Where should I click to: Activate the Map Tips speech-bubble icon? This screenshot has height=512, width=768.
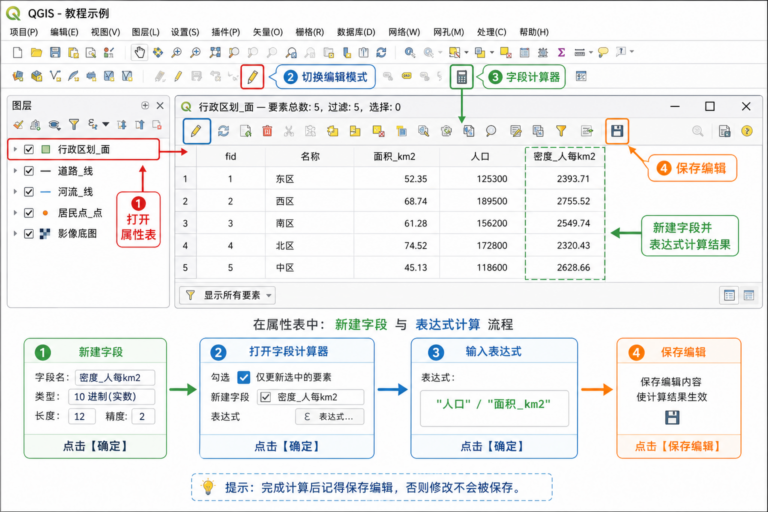coord(603,52)
